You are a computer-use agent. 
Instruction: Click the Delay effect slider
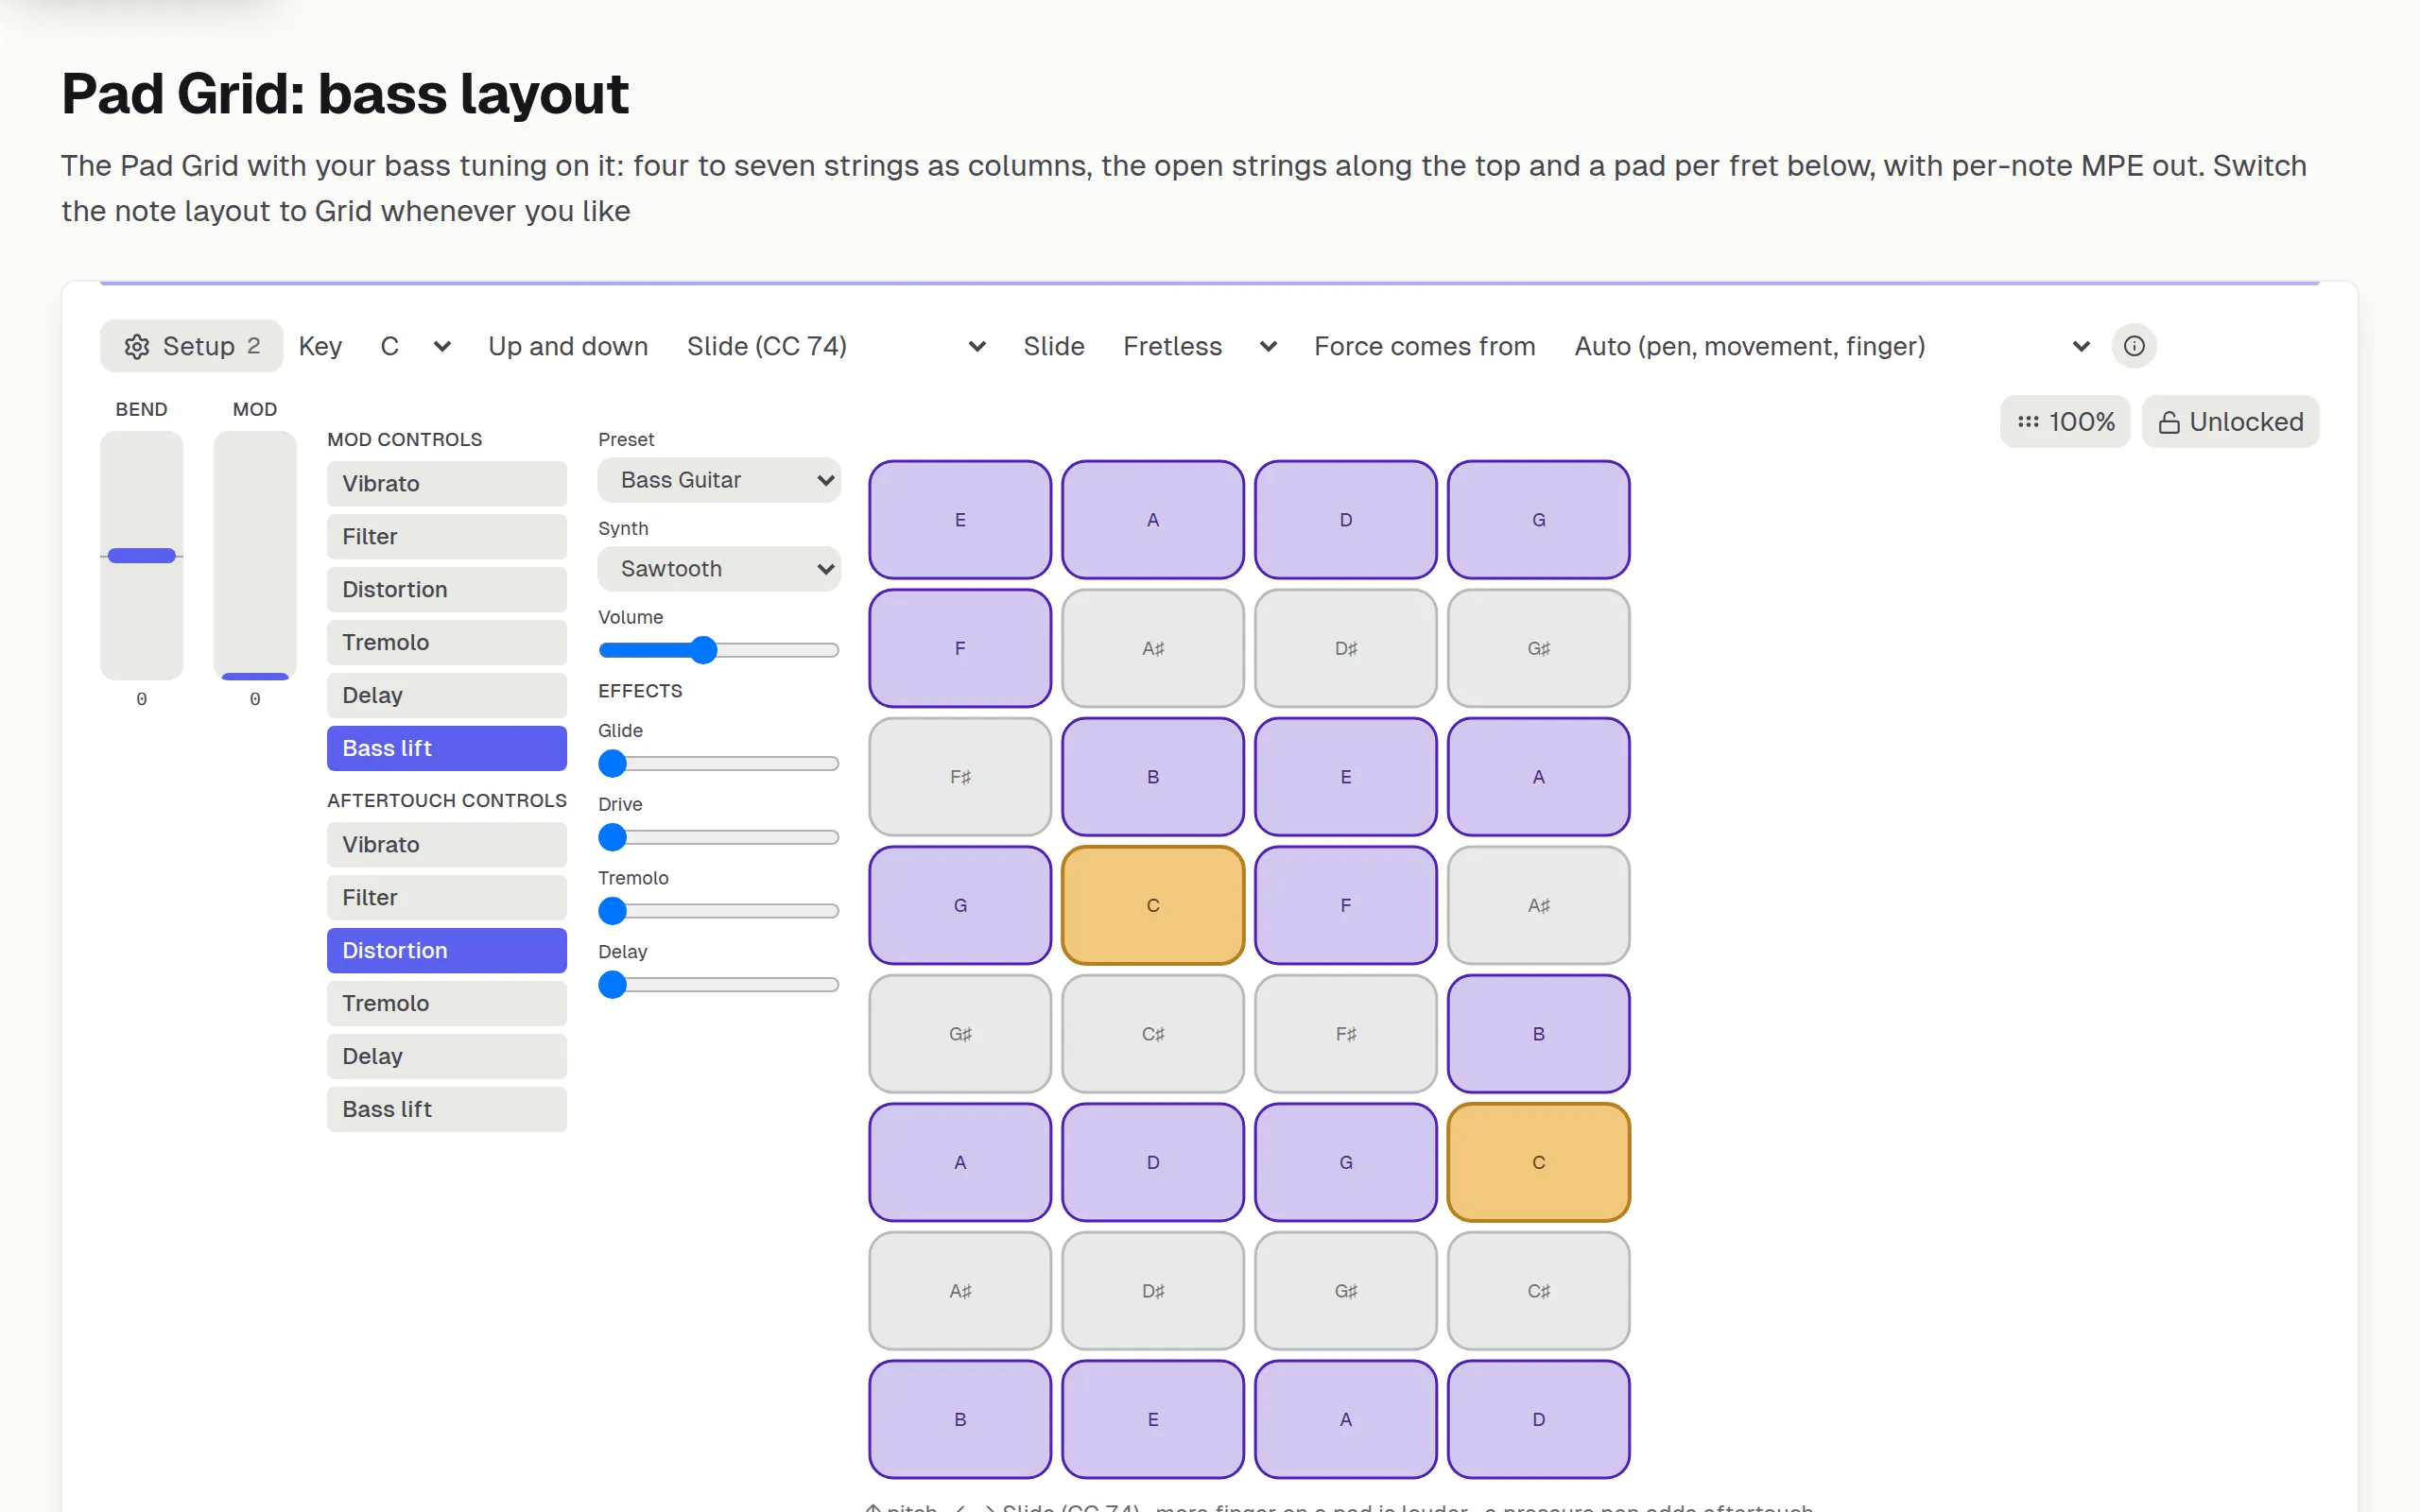(719, 985)
